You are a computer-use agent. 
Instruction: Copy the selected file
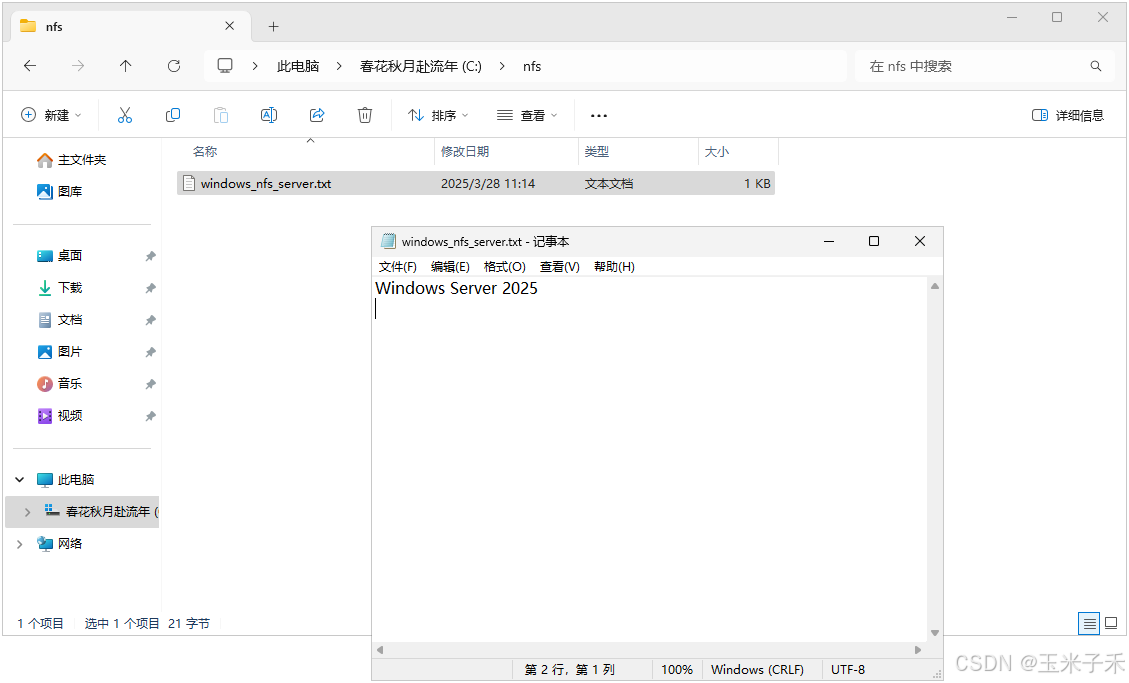point(173,115)
